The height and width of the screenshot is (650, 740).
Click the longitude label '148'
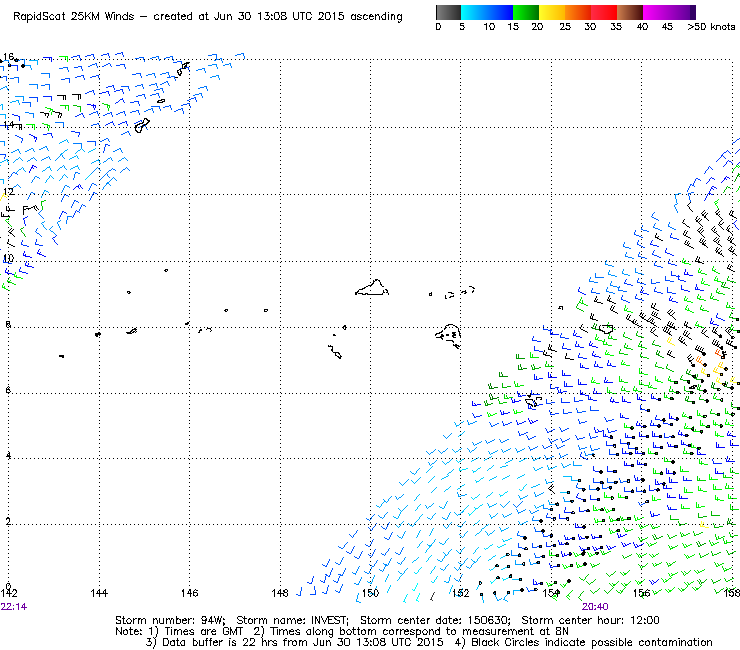pos(280,593)
